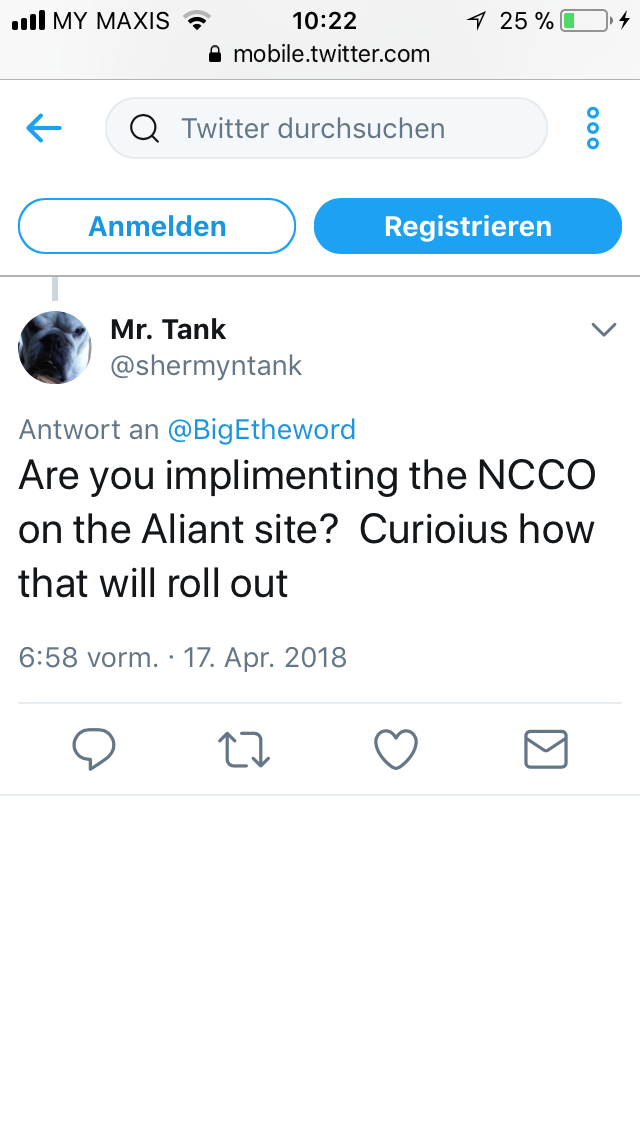640x1136 pixels.
Task: Like the tweet with the heart icon
Action: (x=395, y=749)
